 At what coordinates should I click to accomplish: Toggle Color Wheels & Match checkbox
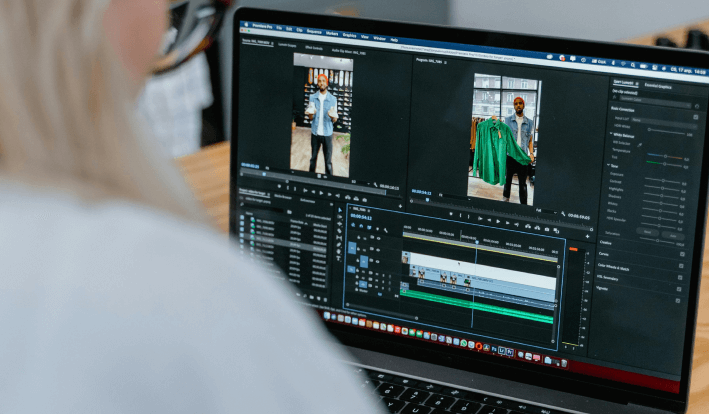(680, 278)
